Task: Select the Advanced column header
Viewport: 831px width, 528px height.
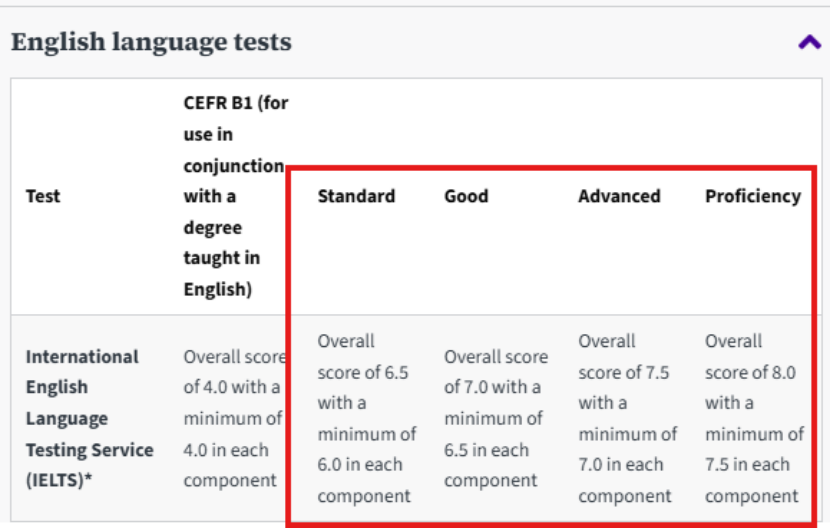Action: click(x=619, y=196)
